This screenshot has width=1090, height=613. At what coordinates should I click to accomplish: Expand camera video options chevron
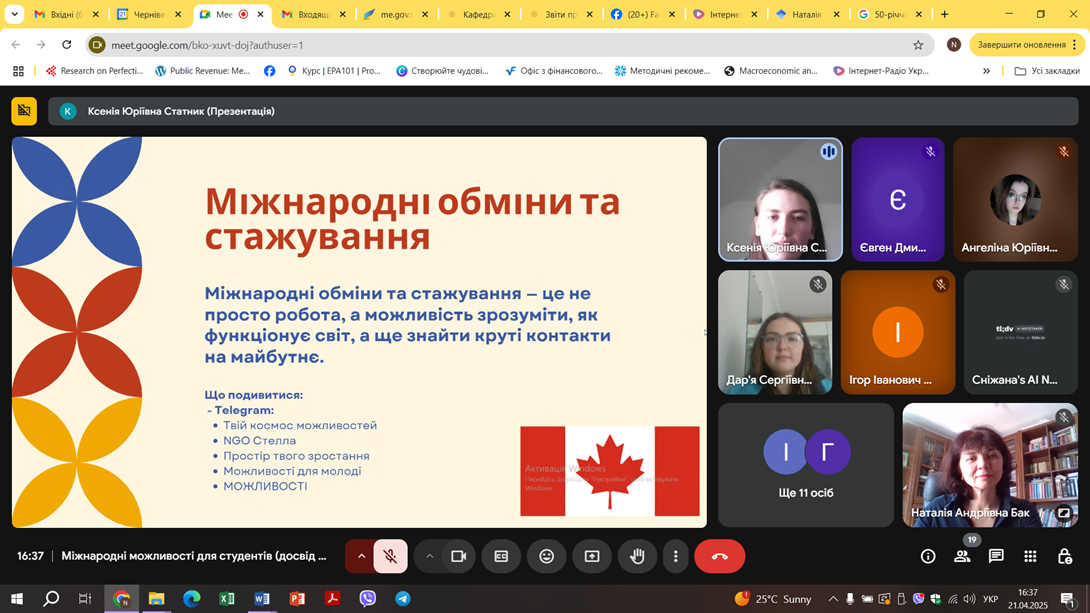(429, 557)
